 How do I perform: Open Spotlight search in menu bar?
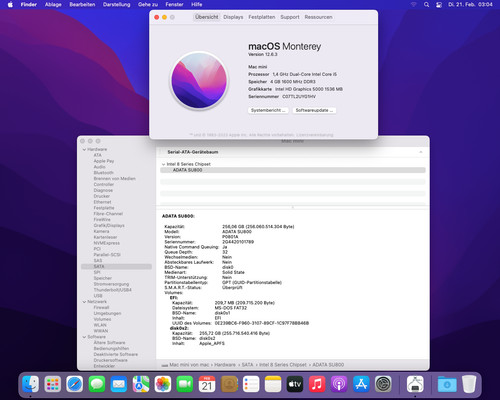[x=426, y=4]
